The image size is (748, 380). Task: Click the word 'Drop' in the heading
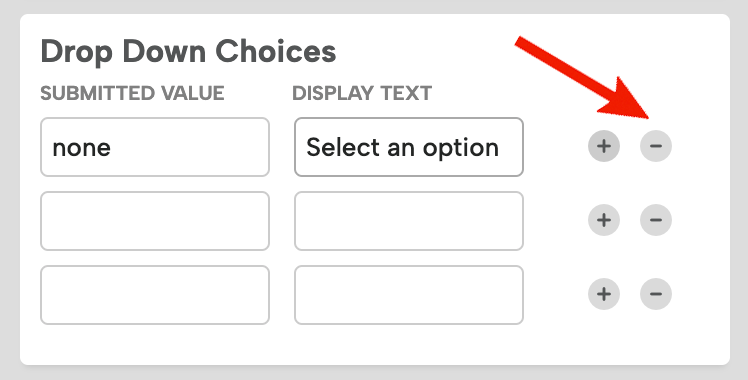(77, 52)
